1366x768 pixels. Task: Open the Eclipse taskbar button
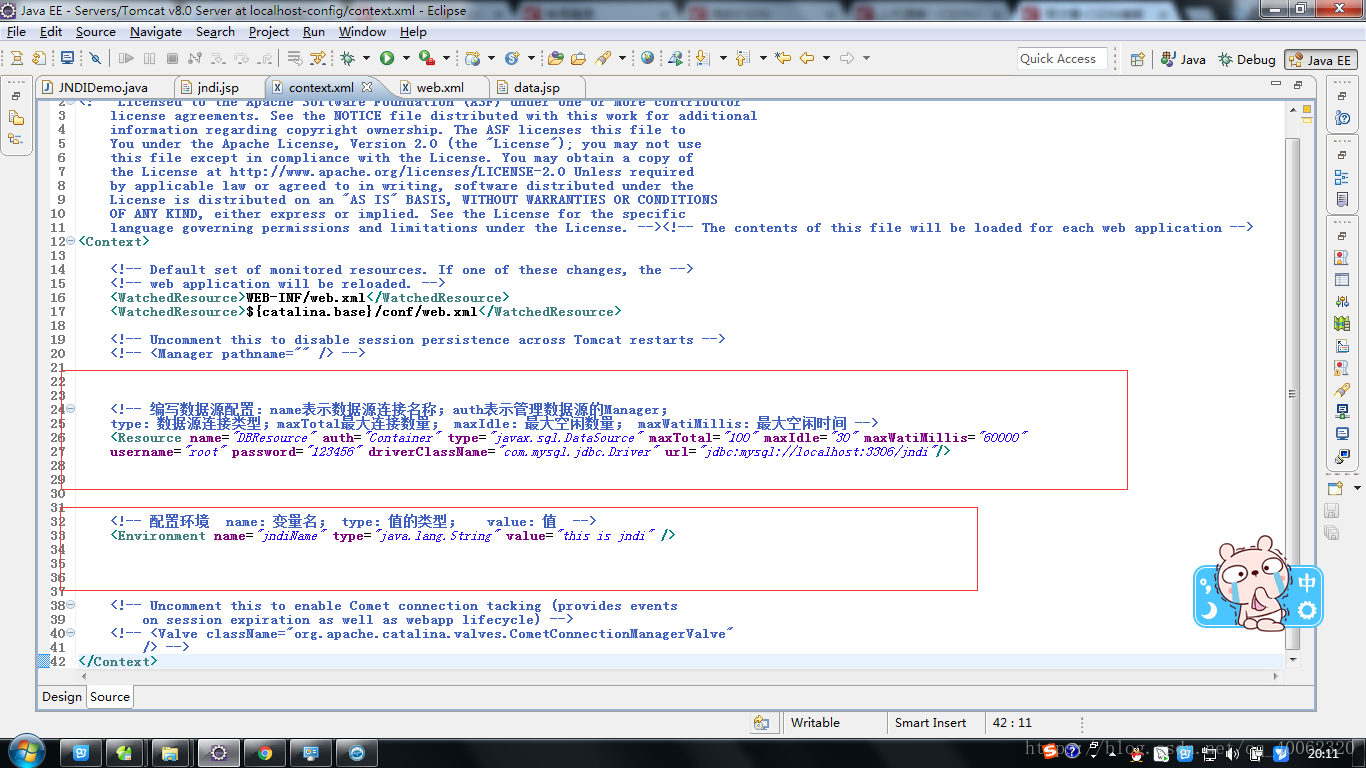pyautogui.click(x=219, y=753)
